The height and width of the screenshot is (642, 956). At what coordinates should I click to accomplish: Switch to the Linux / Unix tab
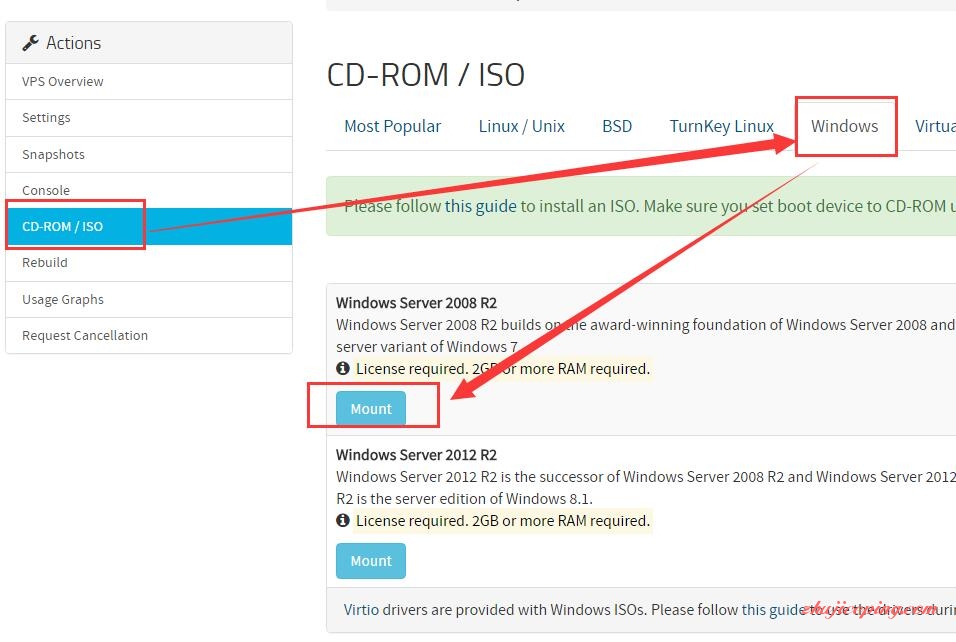pyautogui.click(x=521, y=126)
